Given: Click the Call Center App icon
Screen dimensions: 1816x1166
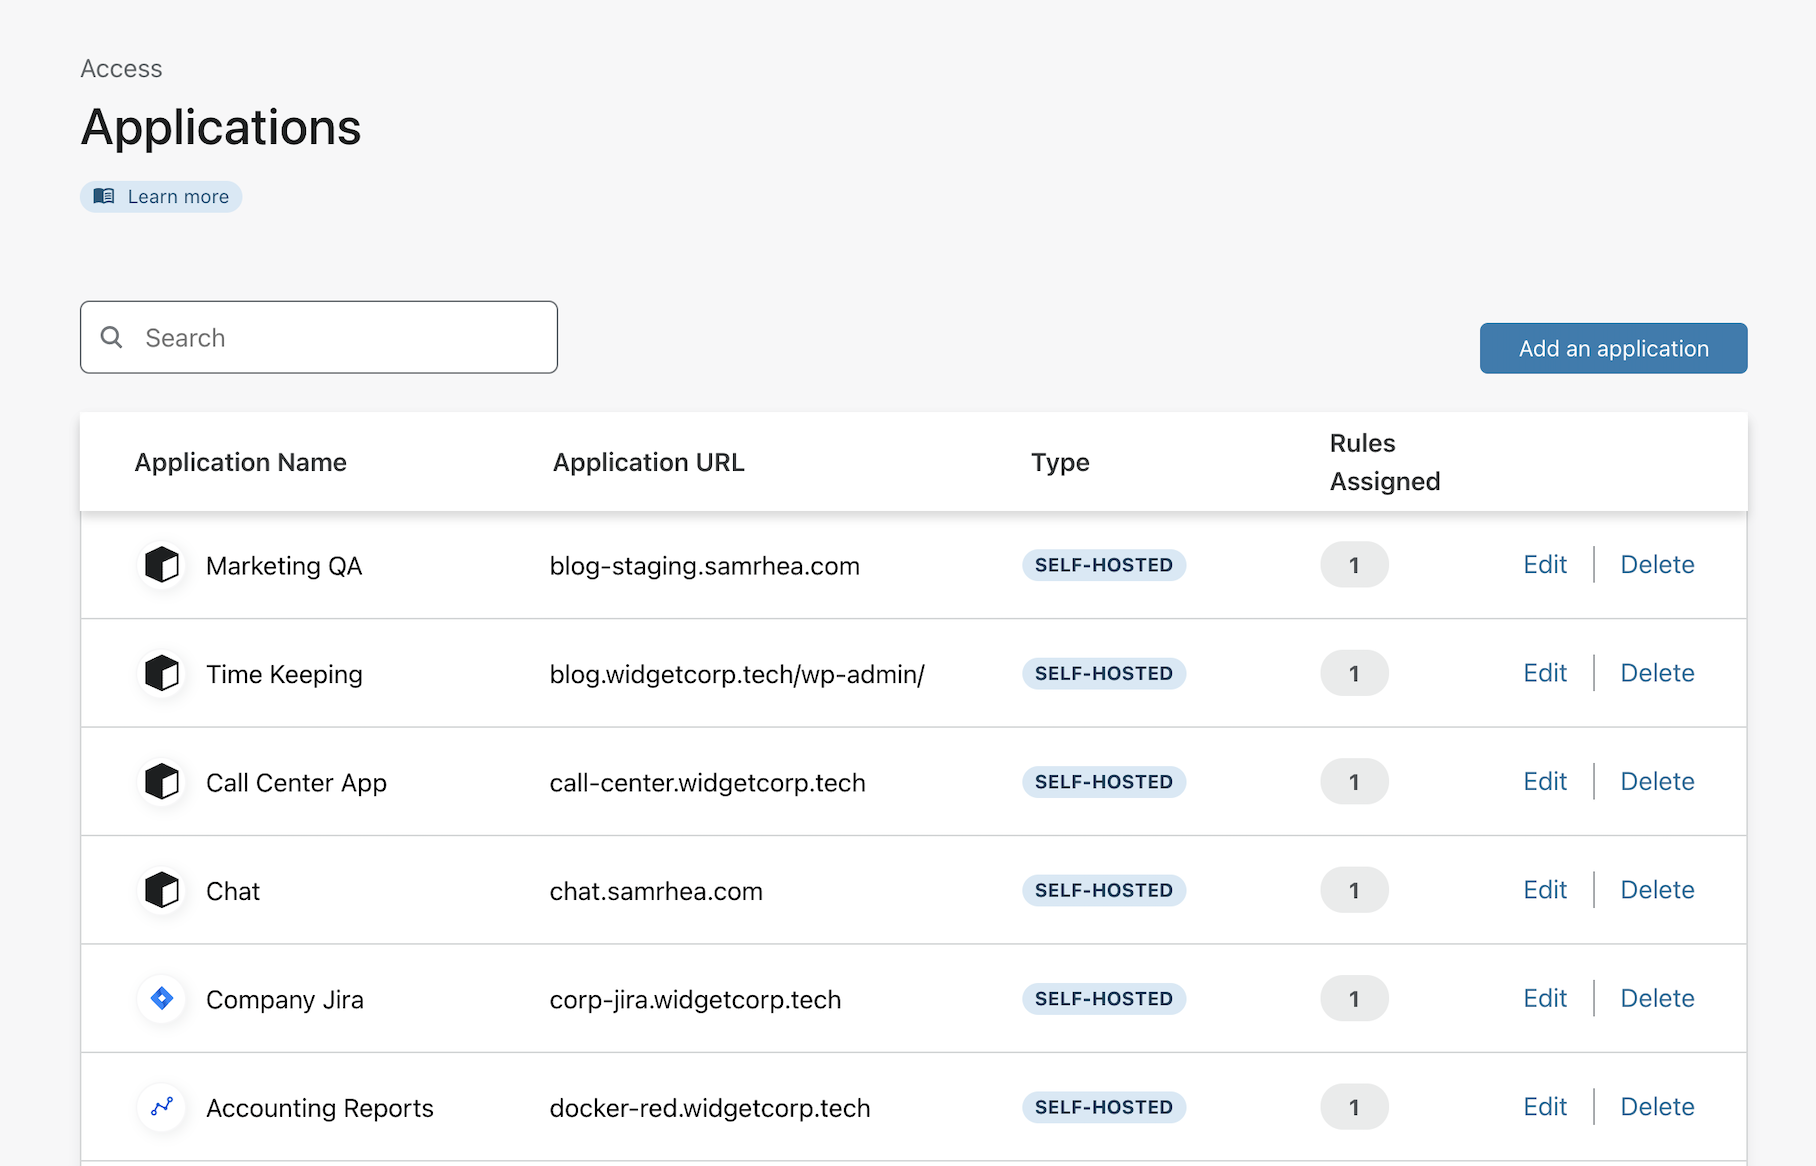Looking at the screenshot, I should [x=161, y=781].
